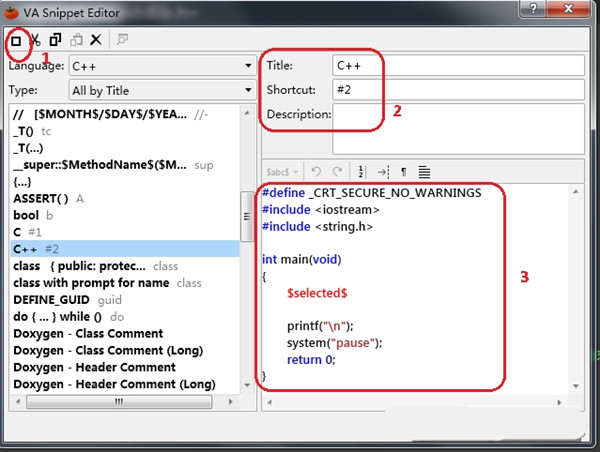600x452 pixels.
Task: Toggle paragraph marks visibility icon
Action: click(x=403, y=172)
